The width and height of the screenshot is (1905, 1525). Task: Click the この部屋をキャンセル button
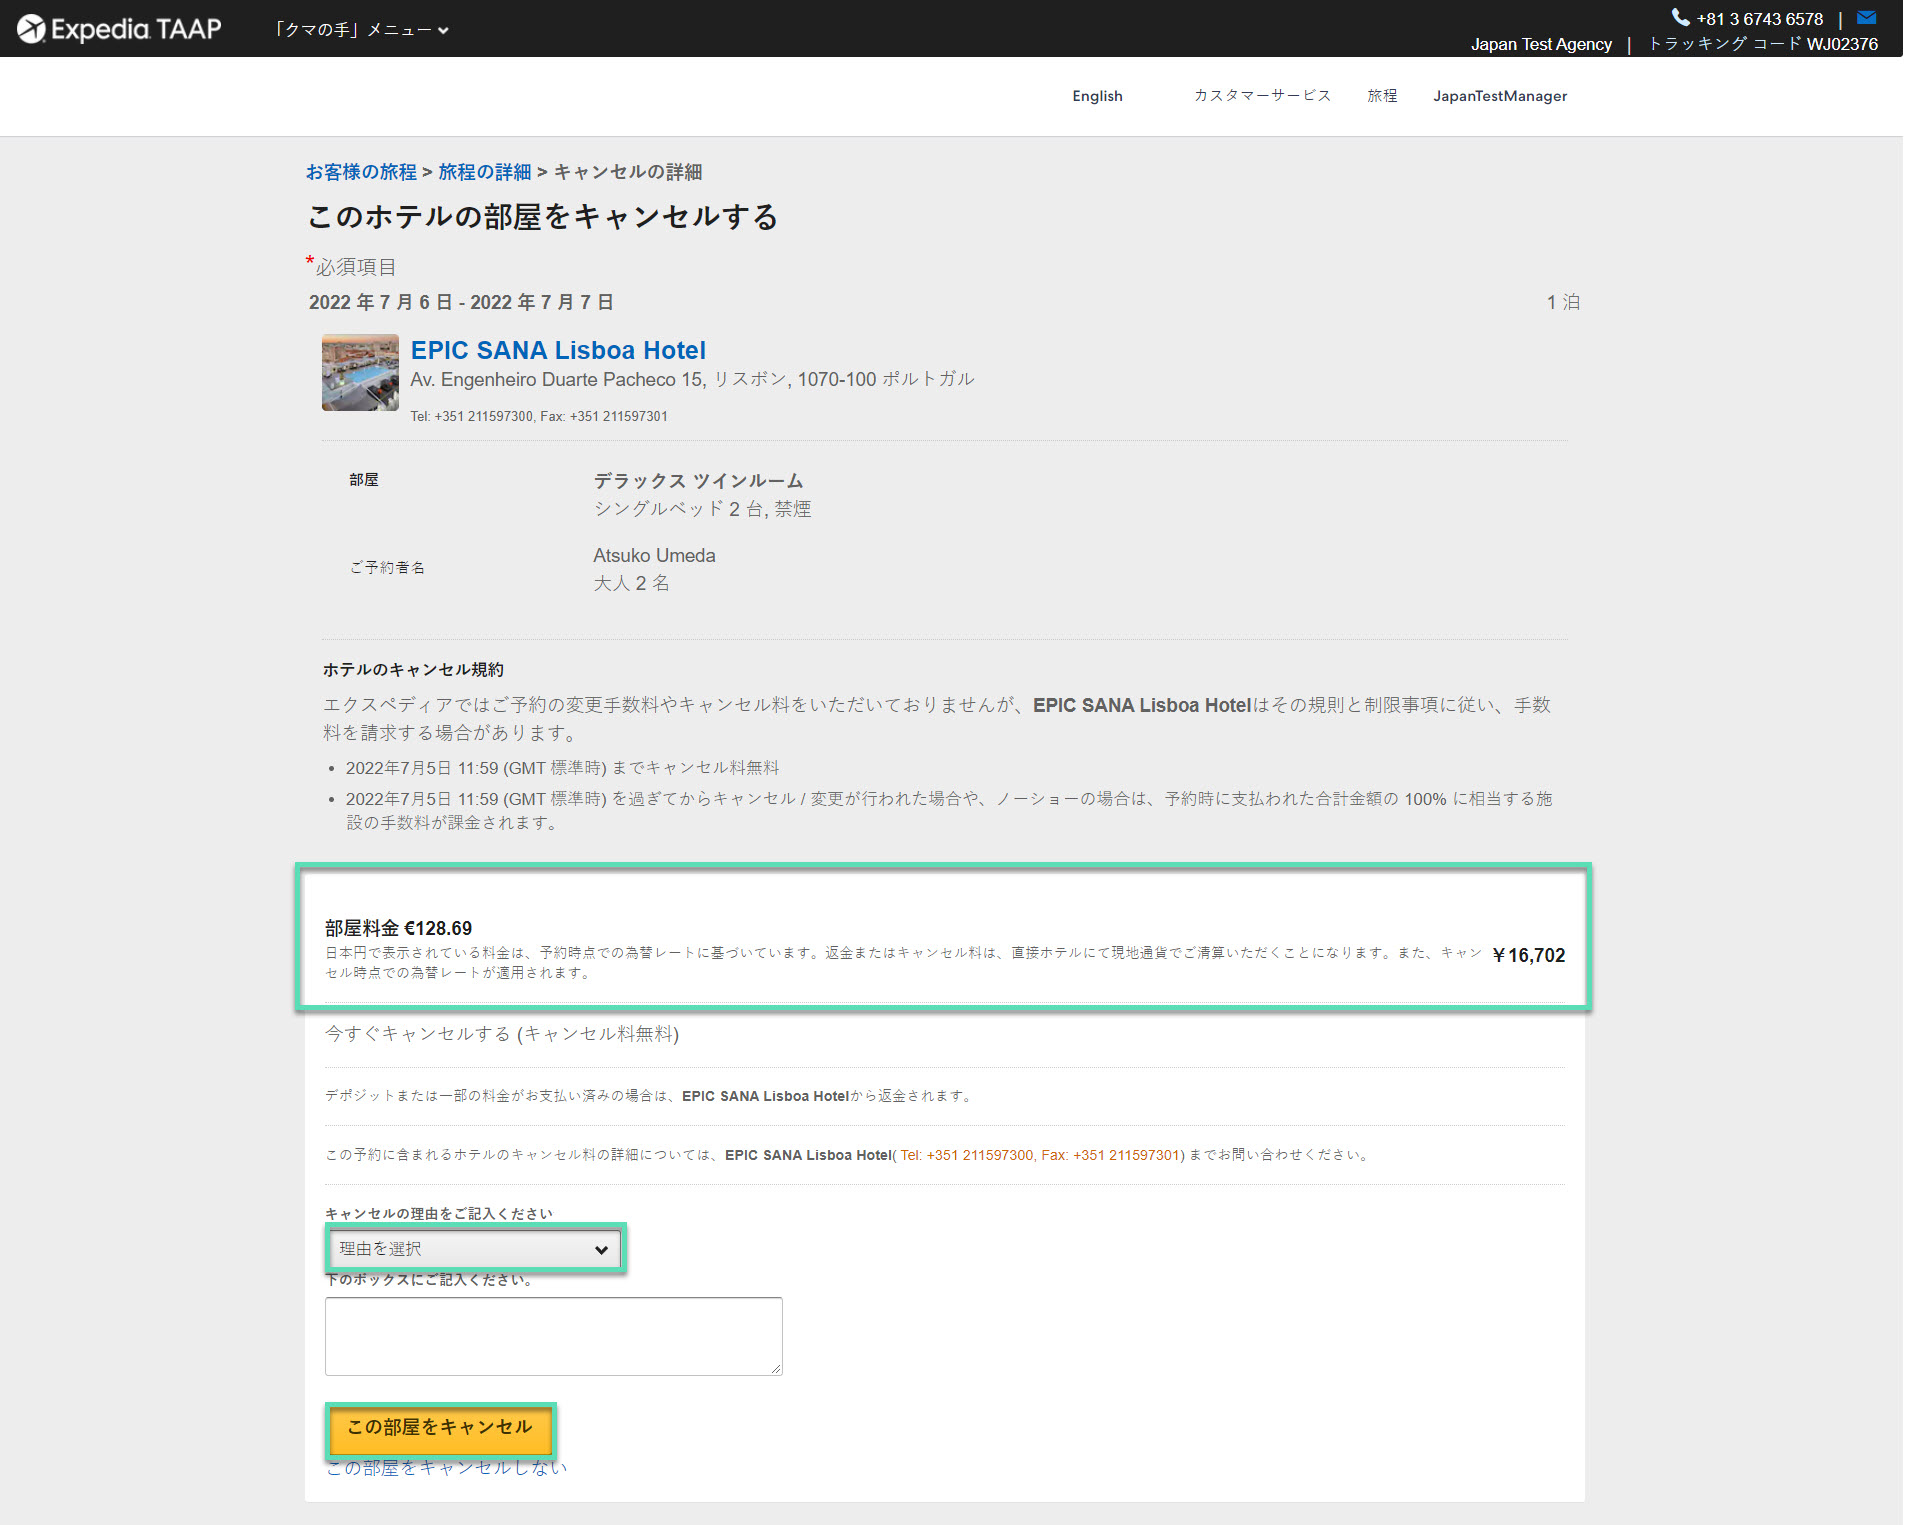(440, 1428)
